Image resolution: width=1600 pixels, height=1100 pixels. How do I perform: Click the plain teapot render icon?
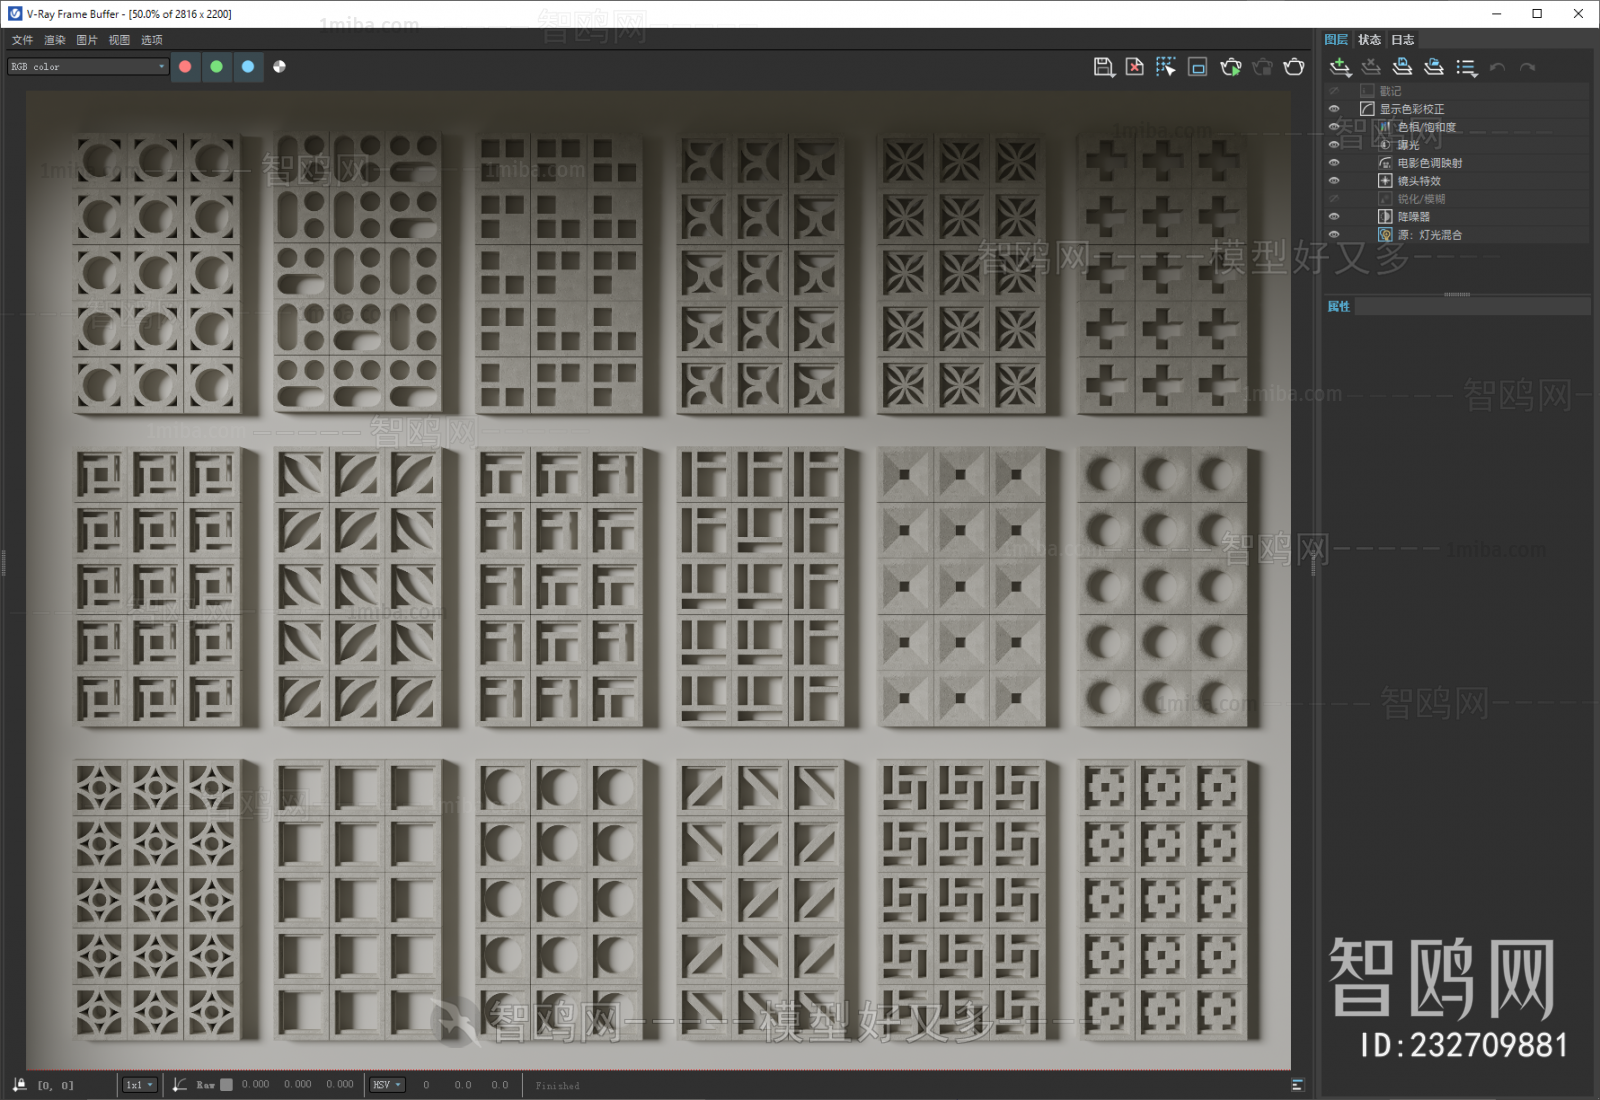click(x=1294, y=67)
